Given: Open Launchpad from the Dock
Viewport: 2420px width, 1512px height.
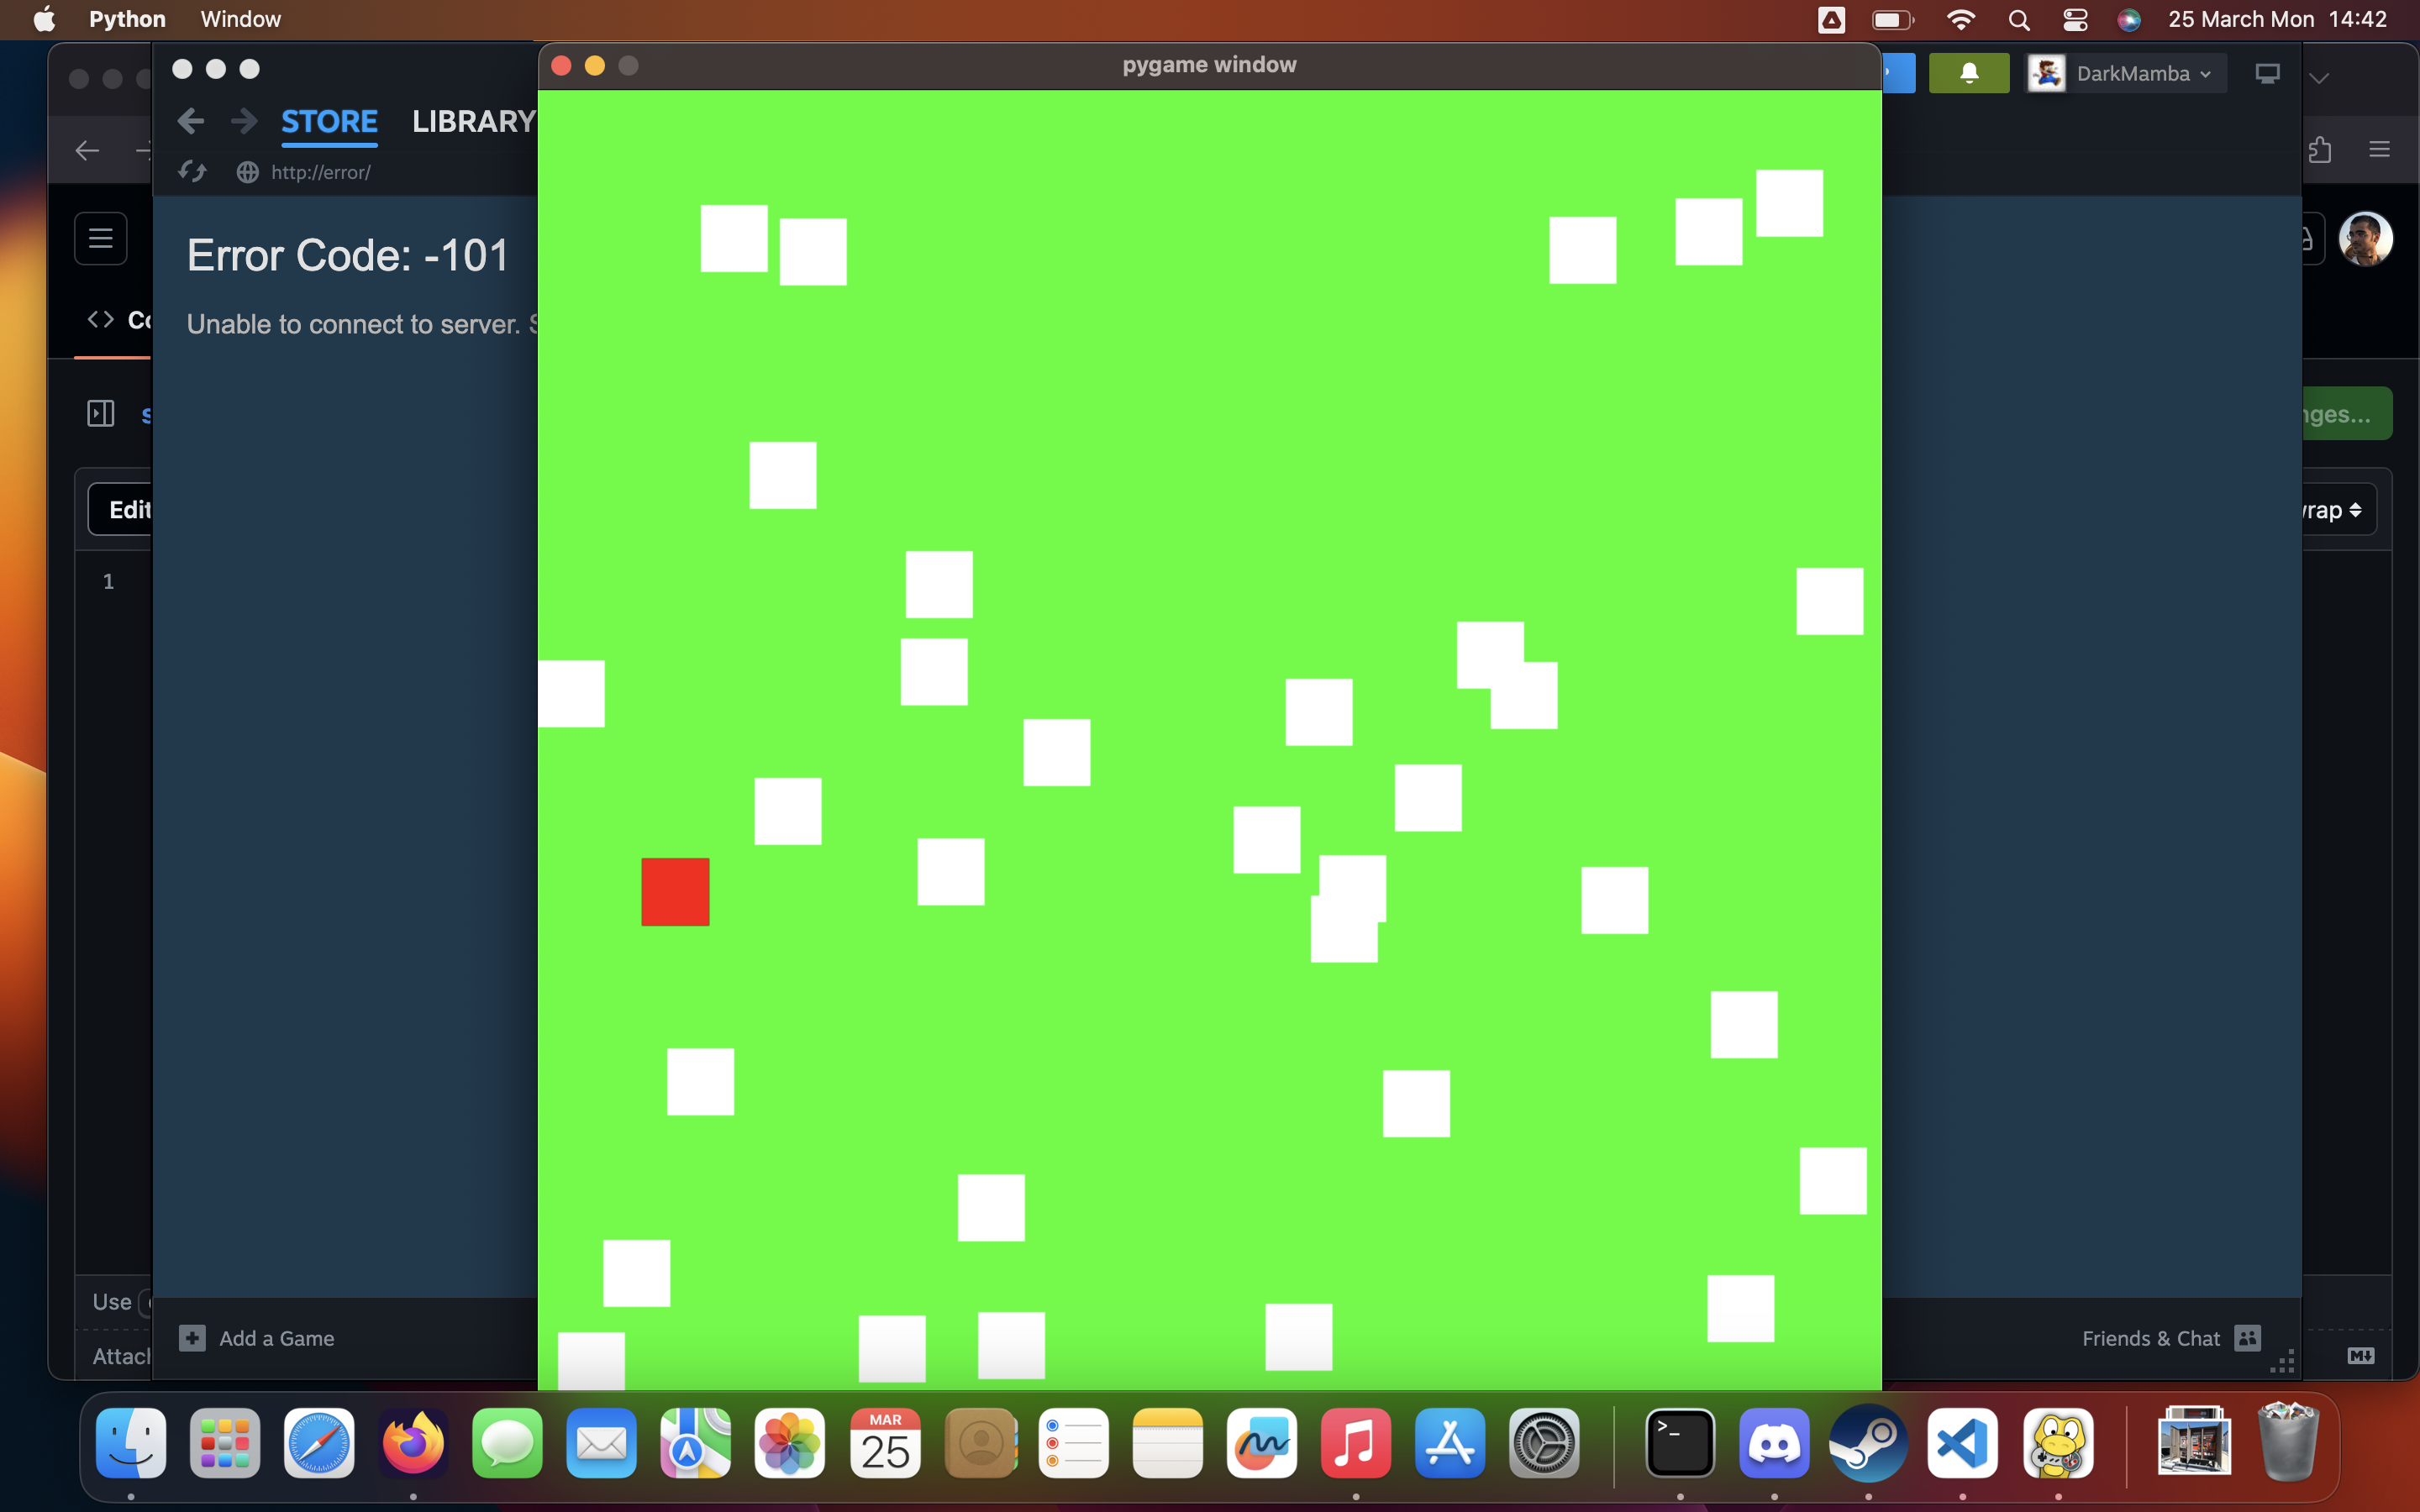Looking at the screenshot, I should click(x=225, y=1443).
